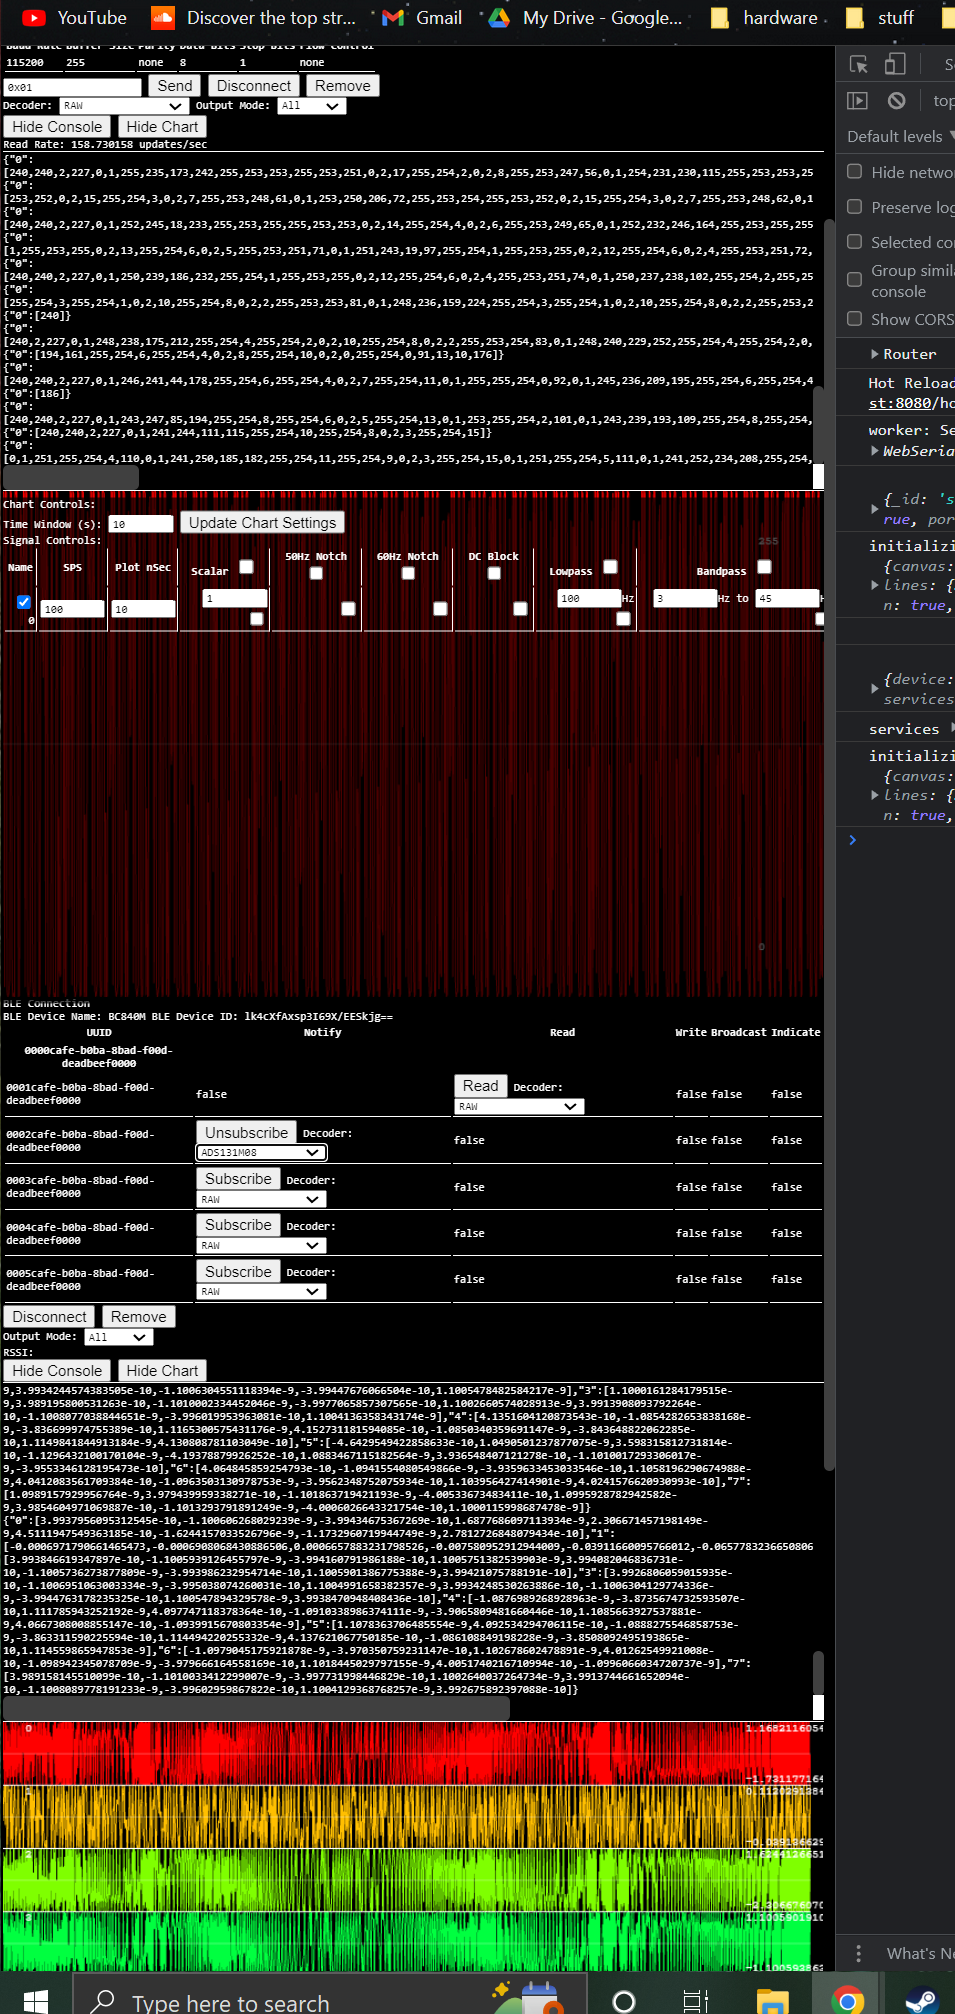Image resolution: width=955 pixels, height=2014 pixels.
Task: Toggle the signal 0 enable checkbox
Action: pos(24,602)
